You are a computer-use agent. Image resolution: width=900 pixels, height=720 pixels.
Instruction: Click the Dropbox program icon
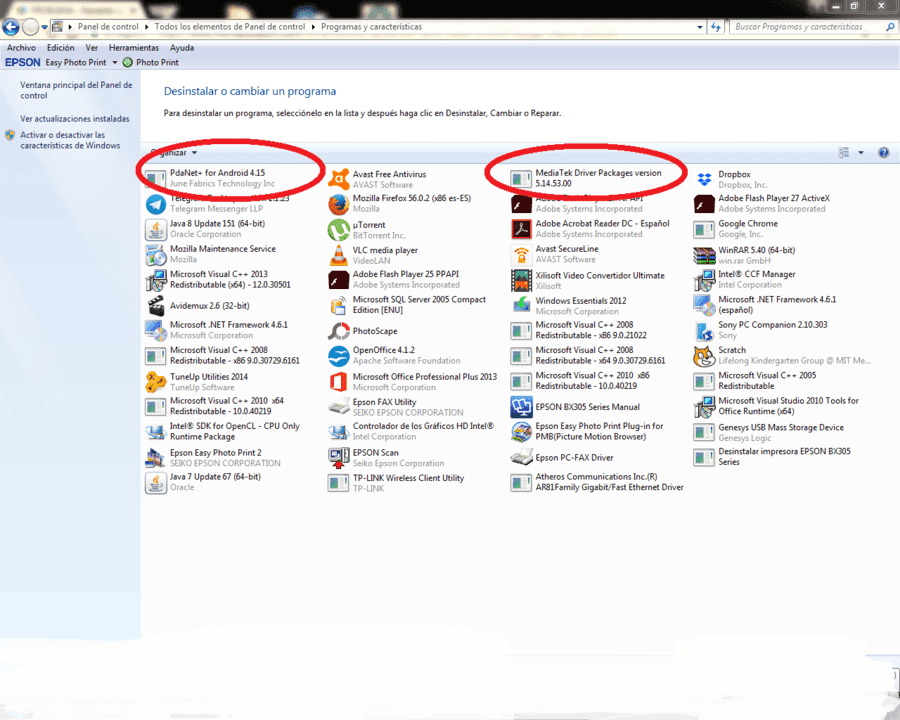704,179
